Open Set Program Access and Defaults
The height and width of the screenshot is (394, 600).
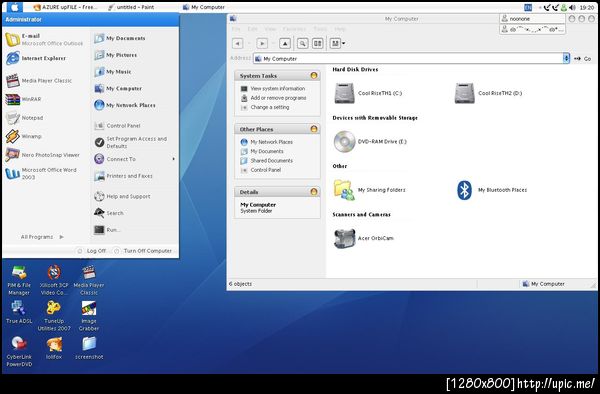point(130,142)
